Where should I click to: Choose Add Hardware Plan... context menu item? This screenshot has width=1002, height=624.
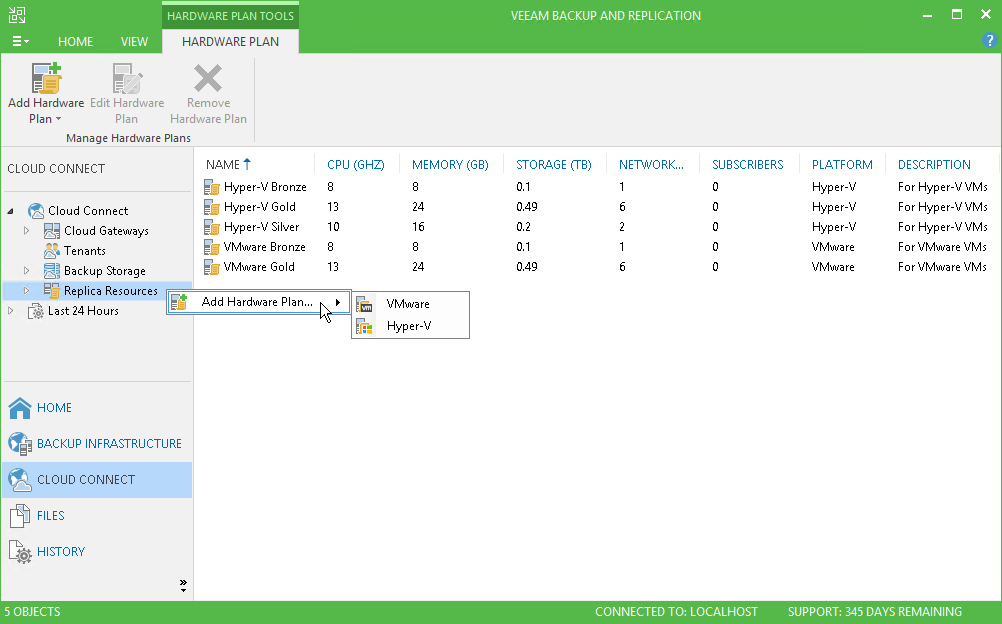(x=259, y=302)
